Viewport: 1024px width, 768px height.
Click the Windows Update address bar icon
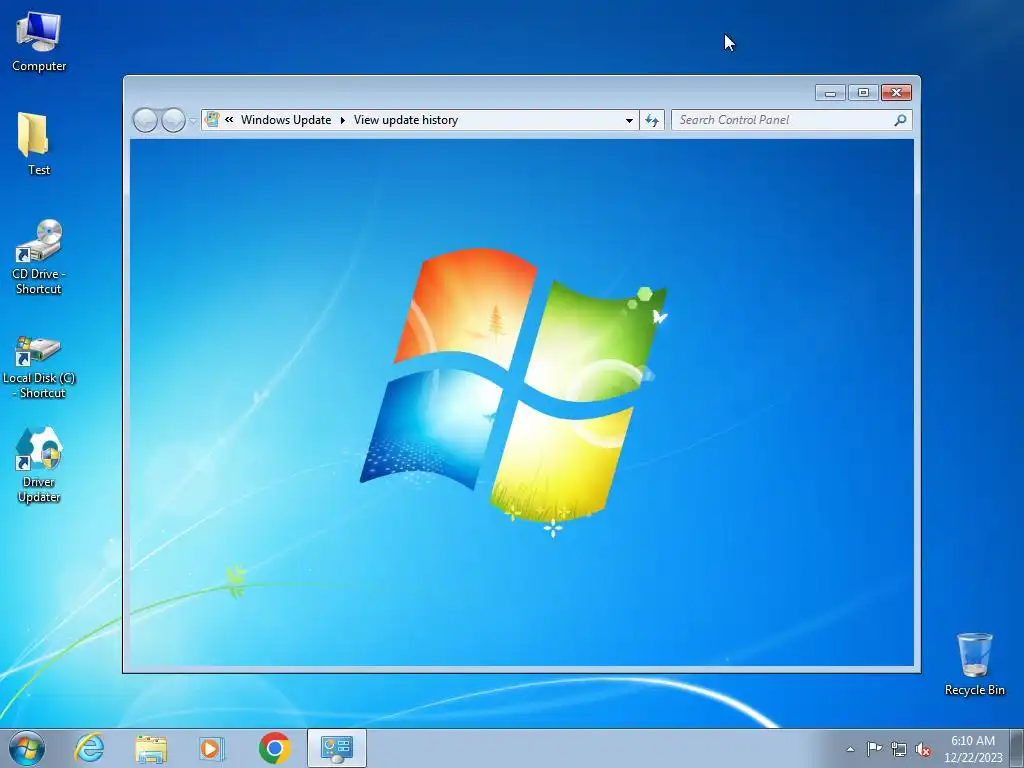click(212, 120)
